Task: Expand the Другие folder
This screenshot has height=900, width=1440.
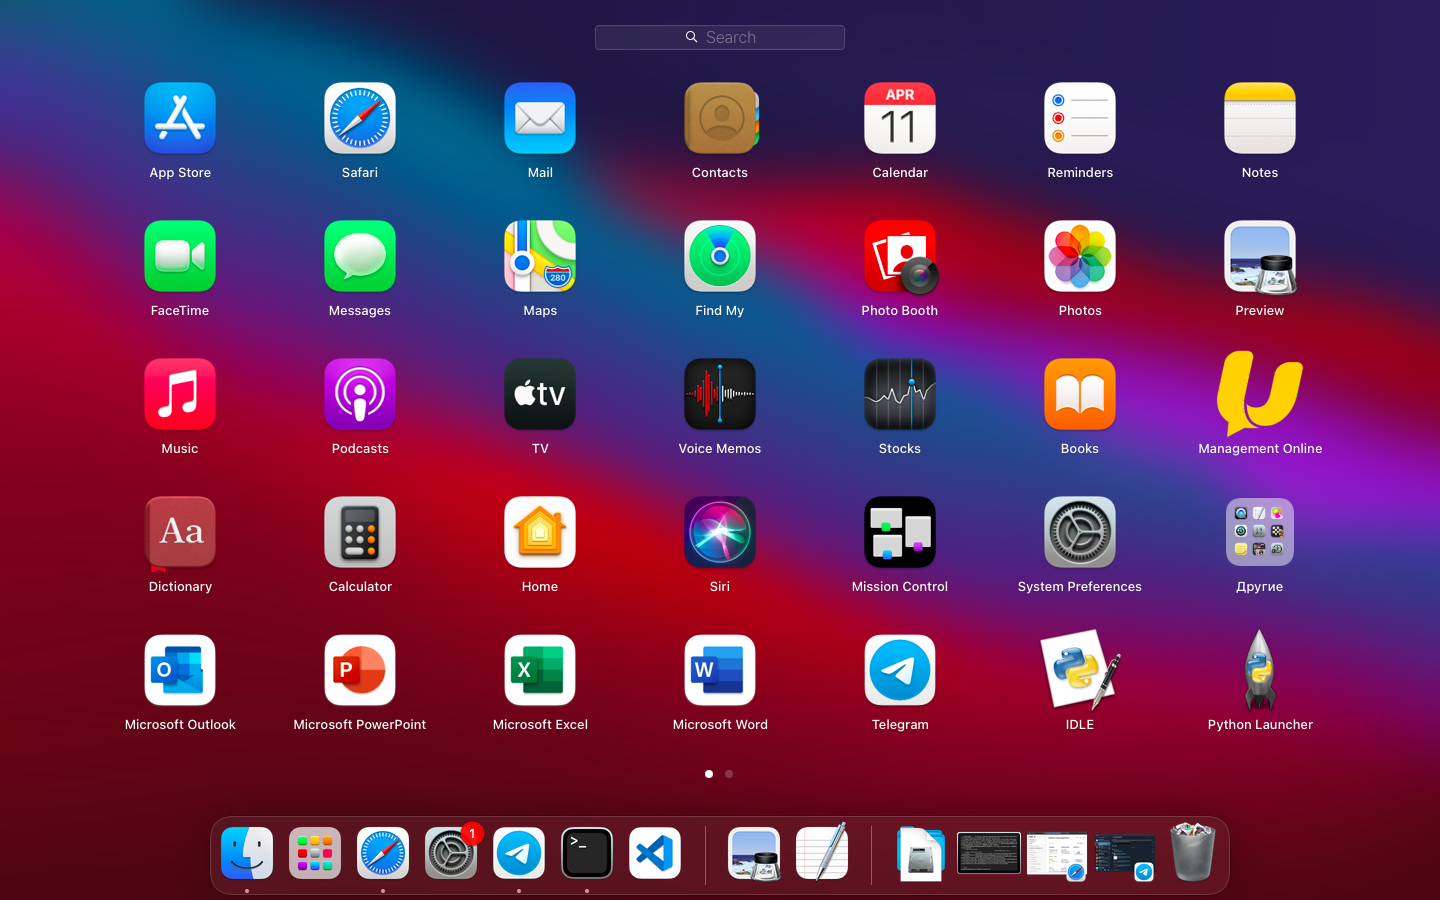Action: click(x=1260, y=533)
